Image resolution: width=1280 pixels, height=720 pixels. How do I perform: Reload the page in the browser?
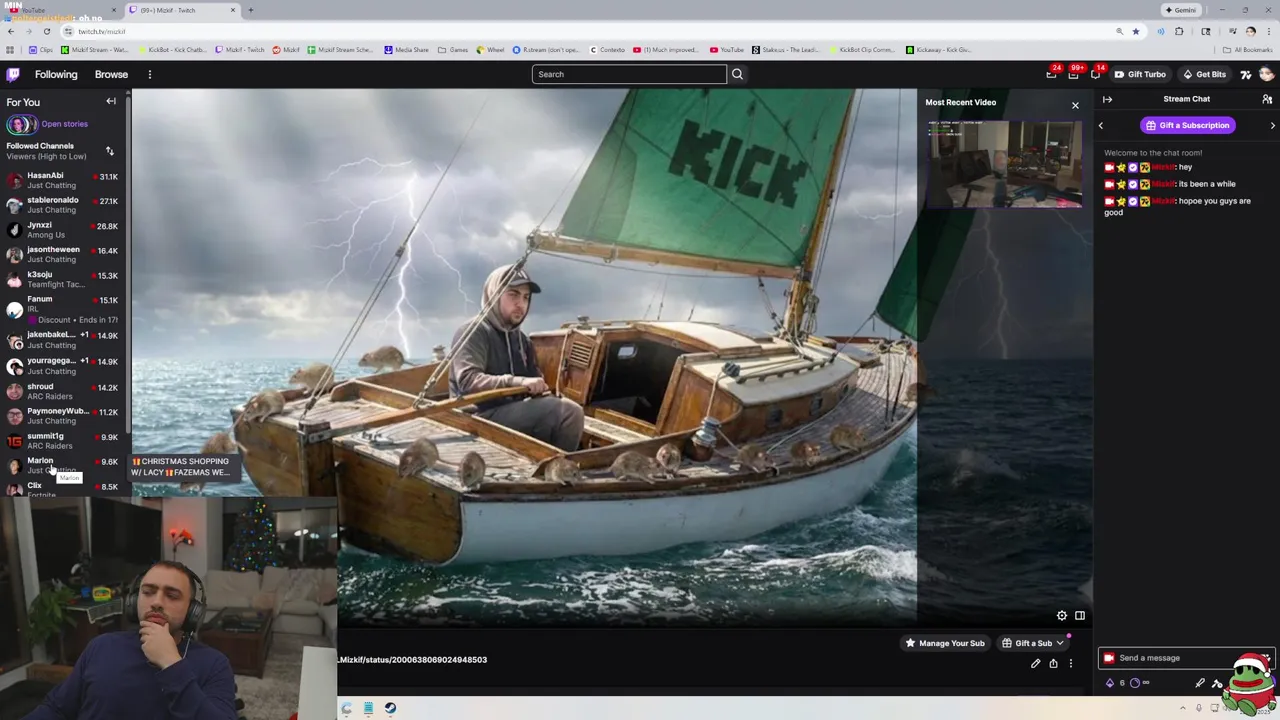point(46,31)
